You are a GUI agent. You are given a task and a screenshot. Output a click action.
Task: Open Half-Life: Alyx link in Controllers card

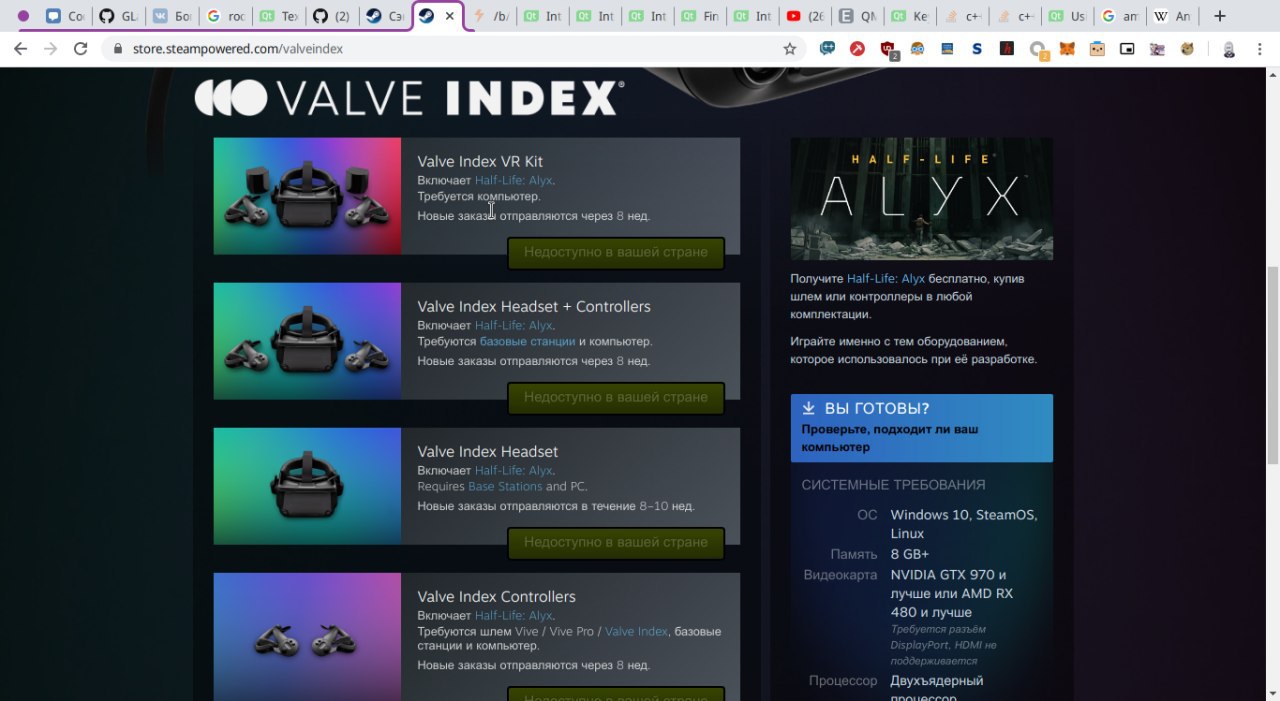pyautogui.click(x=513, y=616)
